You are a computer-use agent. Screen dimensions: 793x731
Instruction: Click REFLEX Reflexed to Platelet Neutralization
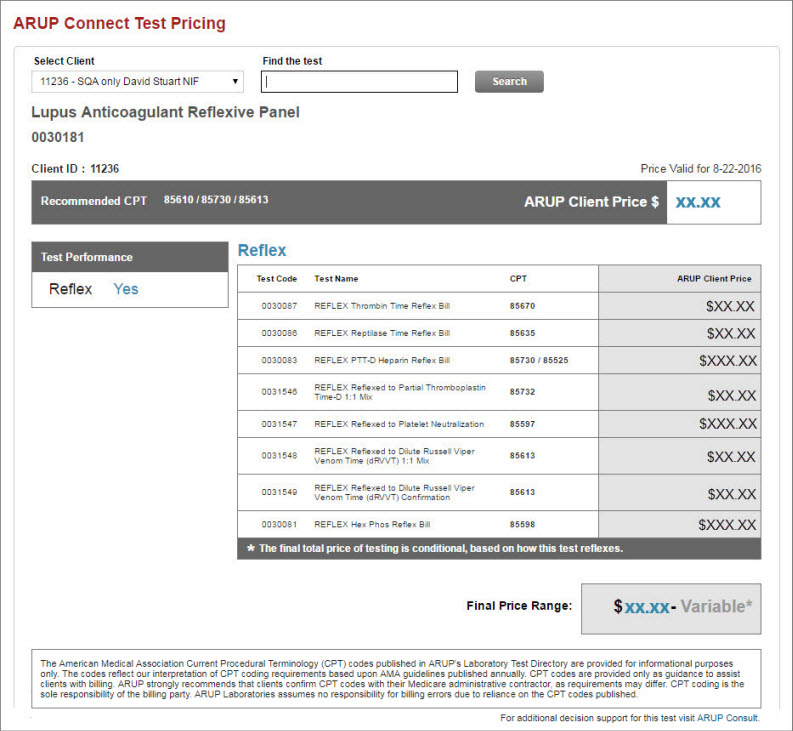click(399, 424)
